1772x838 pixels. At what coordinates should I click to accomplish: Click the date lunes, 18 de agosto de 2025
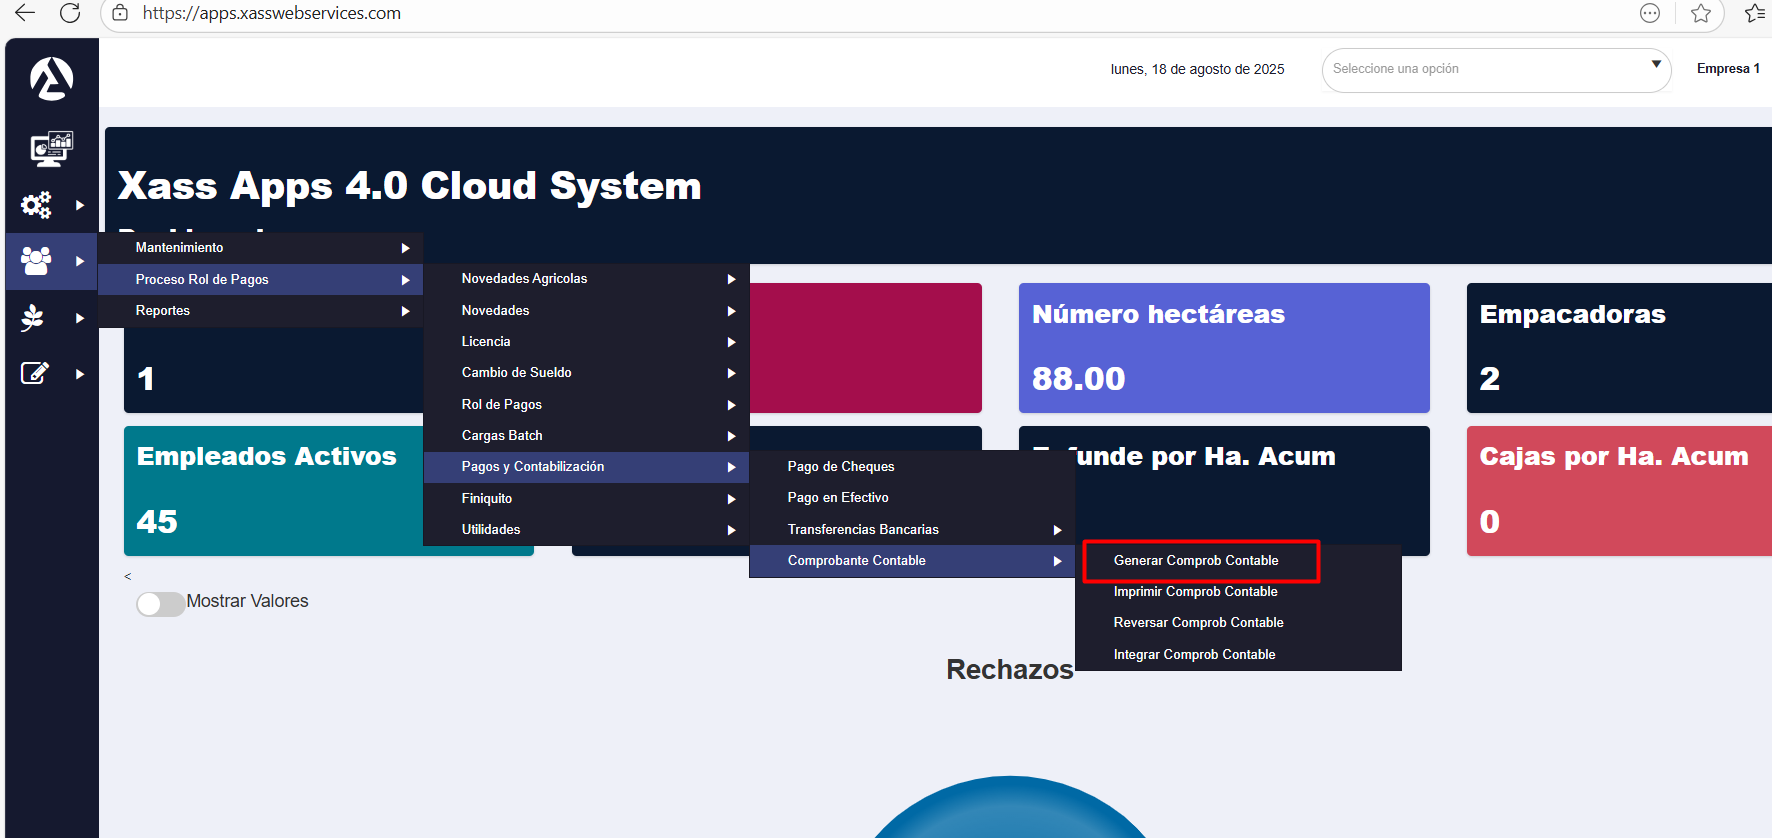tap(1197, 70)
